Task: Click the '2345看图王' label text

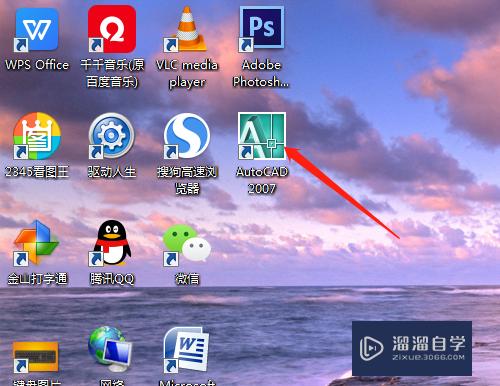Action: (x=37, y=172)
